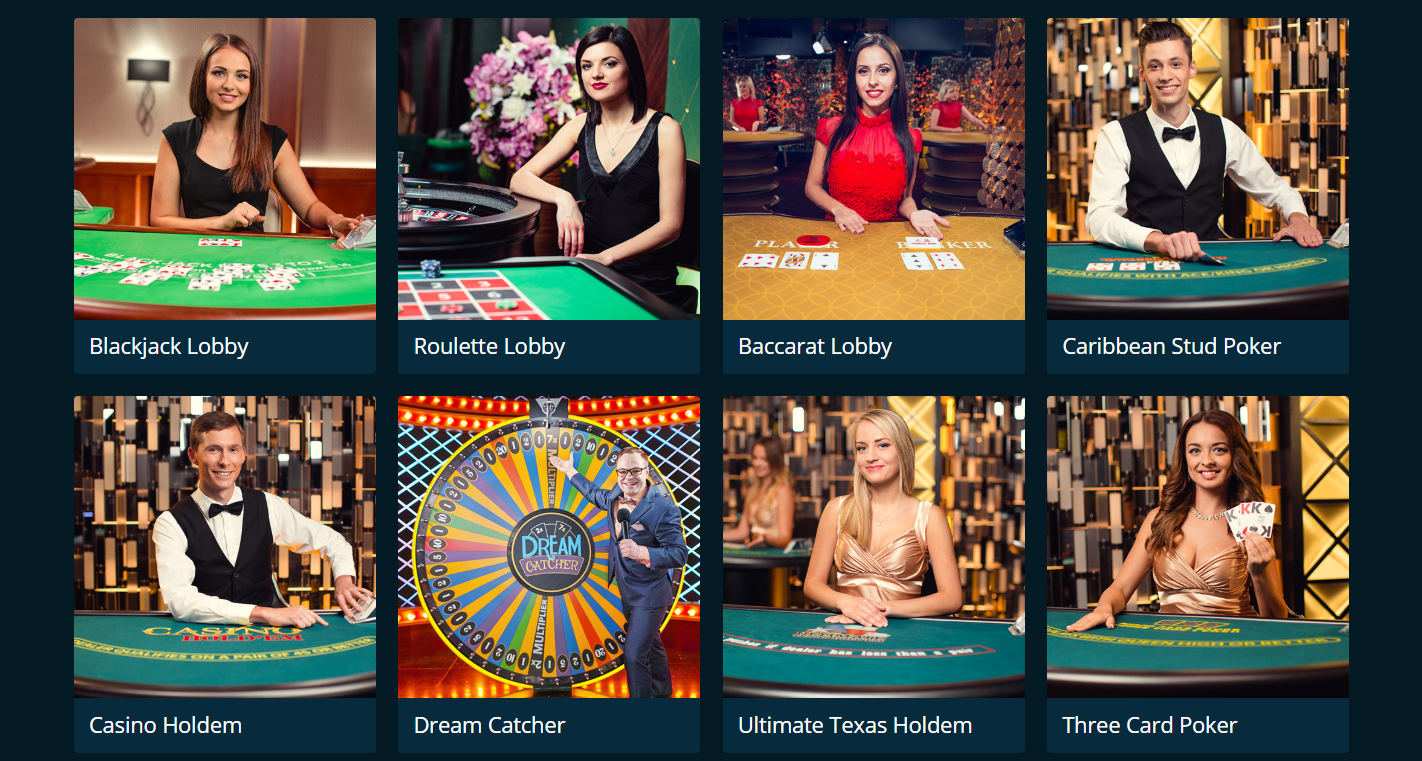Viewport: 1422px width, 761px height.
Task: Click the Ultimate Texas Holdem label
Action: tap(855, 726)
